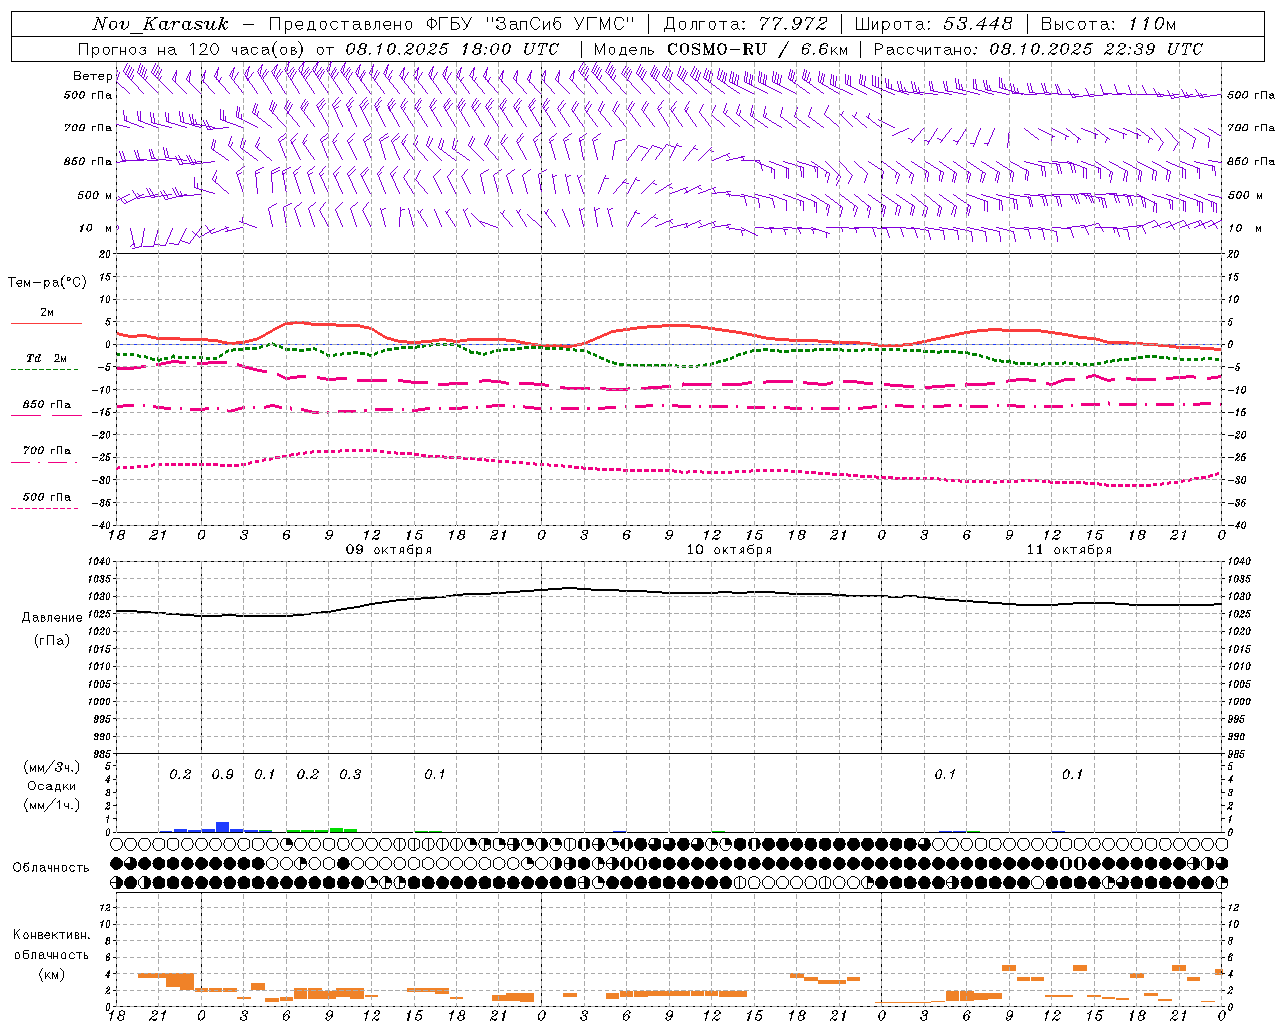Click the 'Тем-ра(°C)' temperature label
This screenshot has height=1024, width=1280.
click(47, 282)
